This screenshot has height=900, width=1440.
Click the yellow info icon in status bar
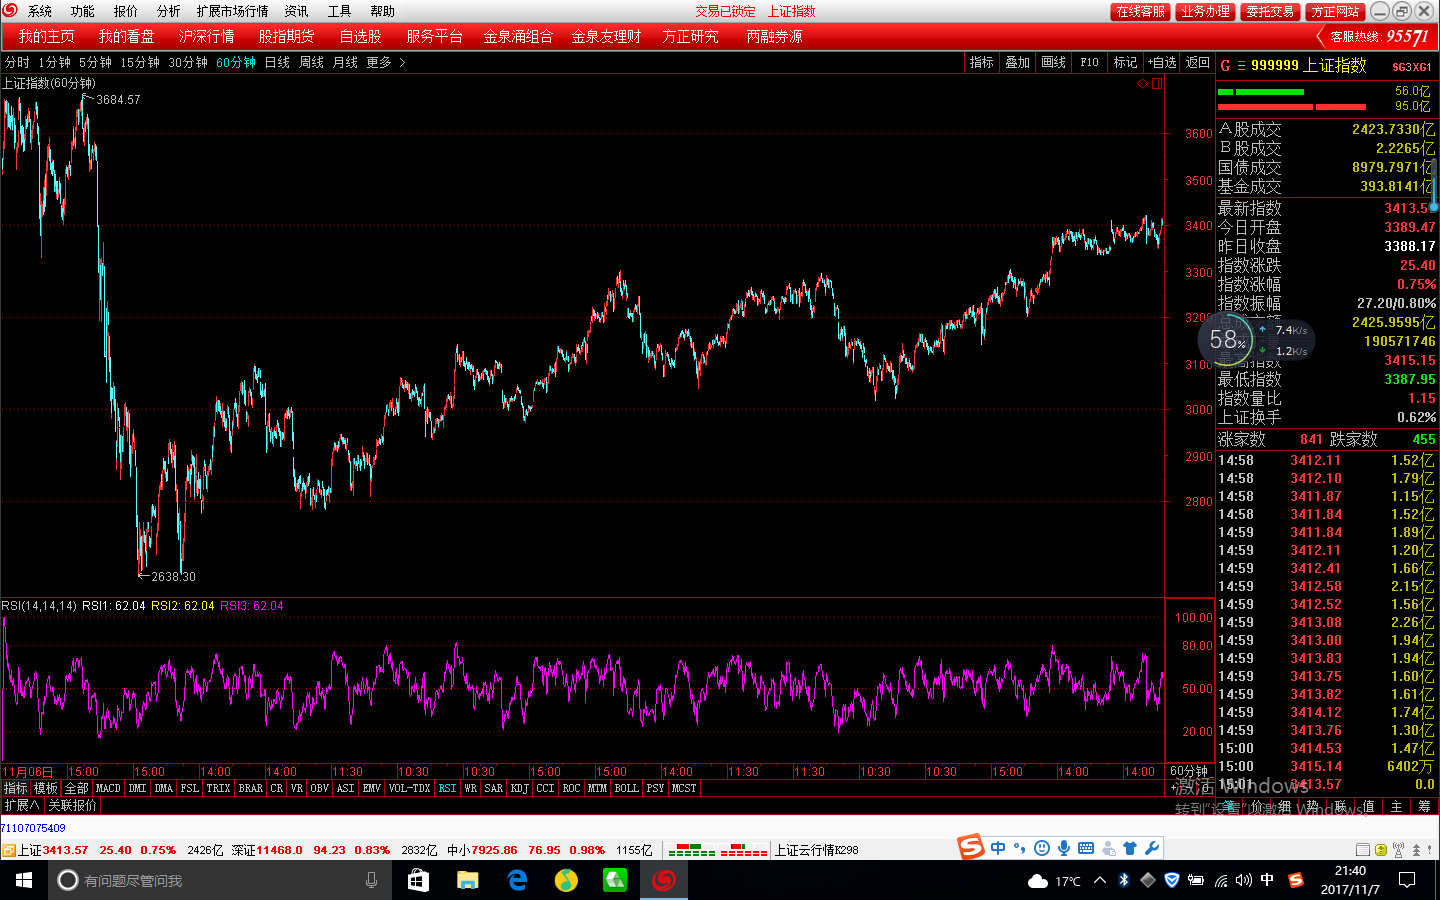[1381, 850]
